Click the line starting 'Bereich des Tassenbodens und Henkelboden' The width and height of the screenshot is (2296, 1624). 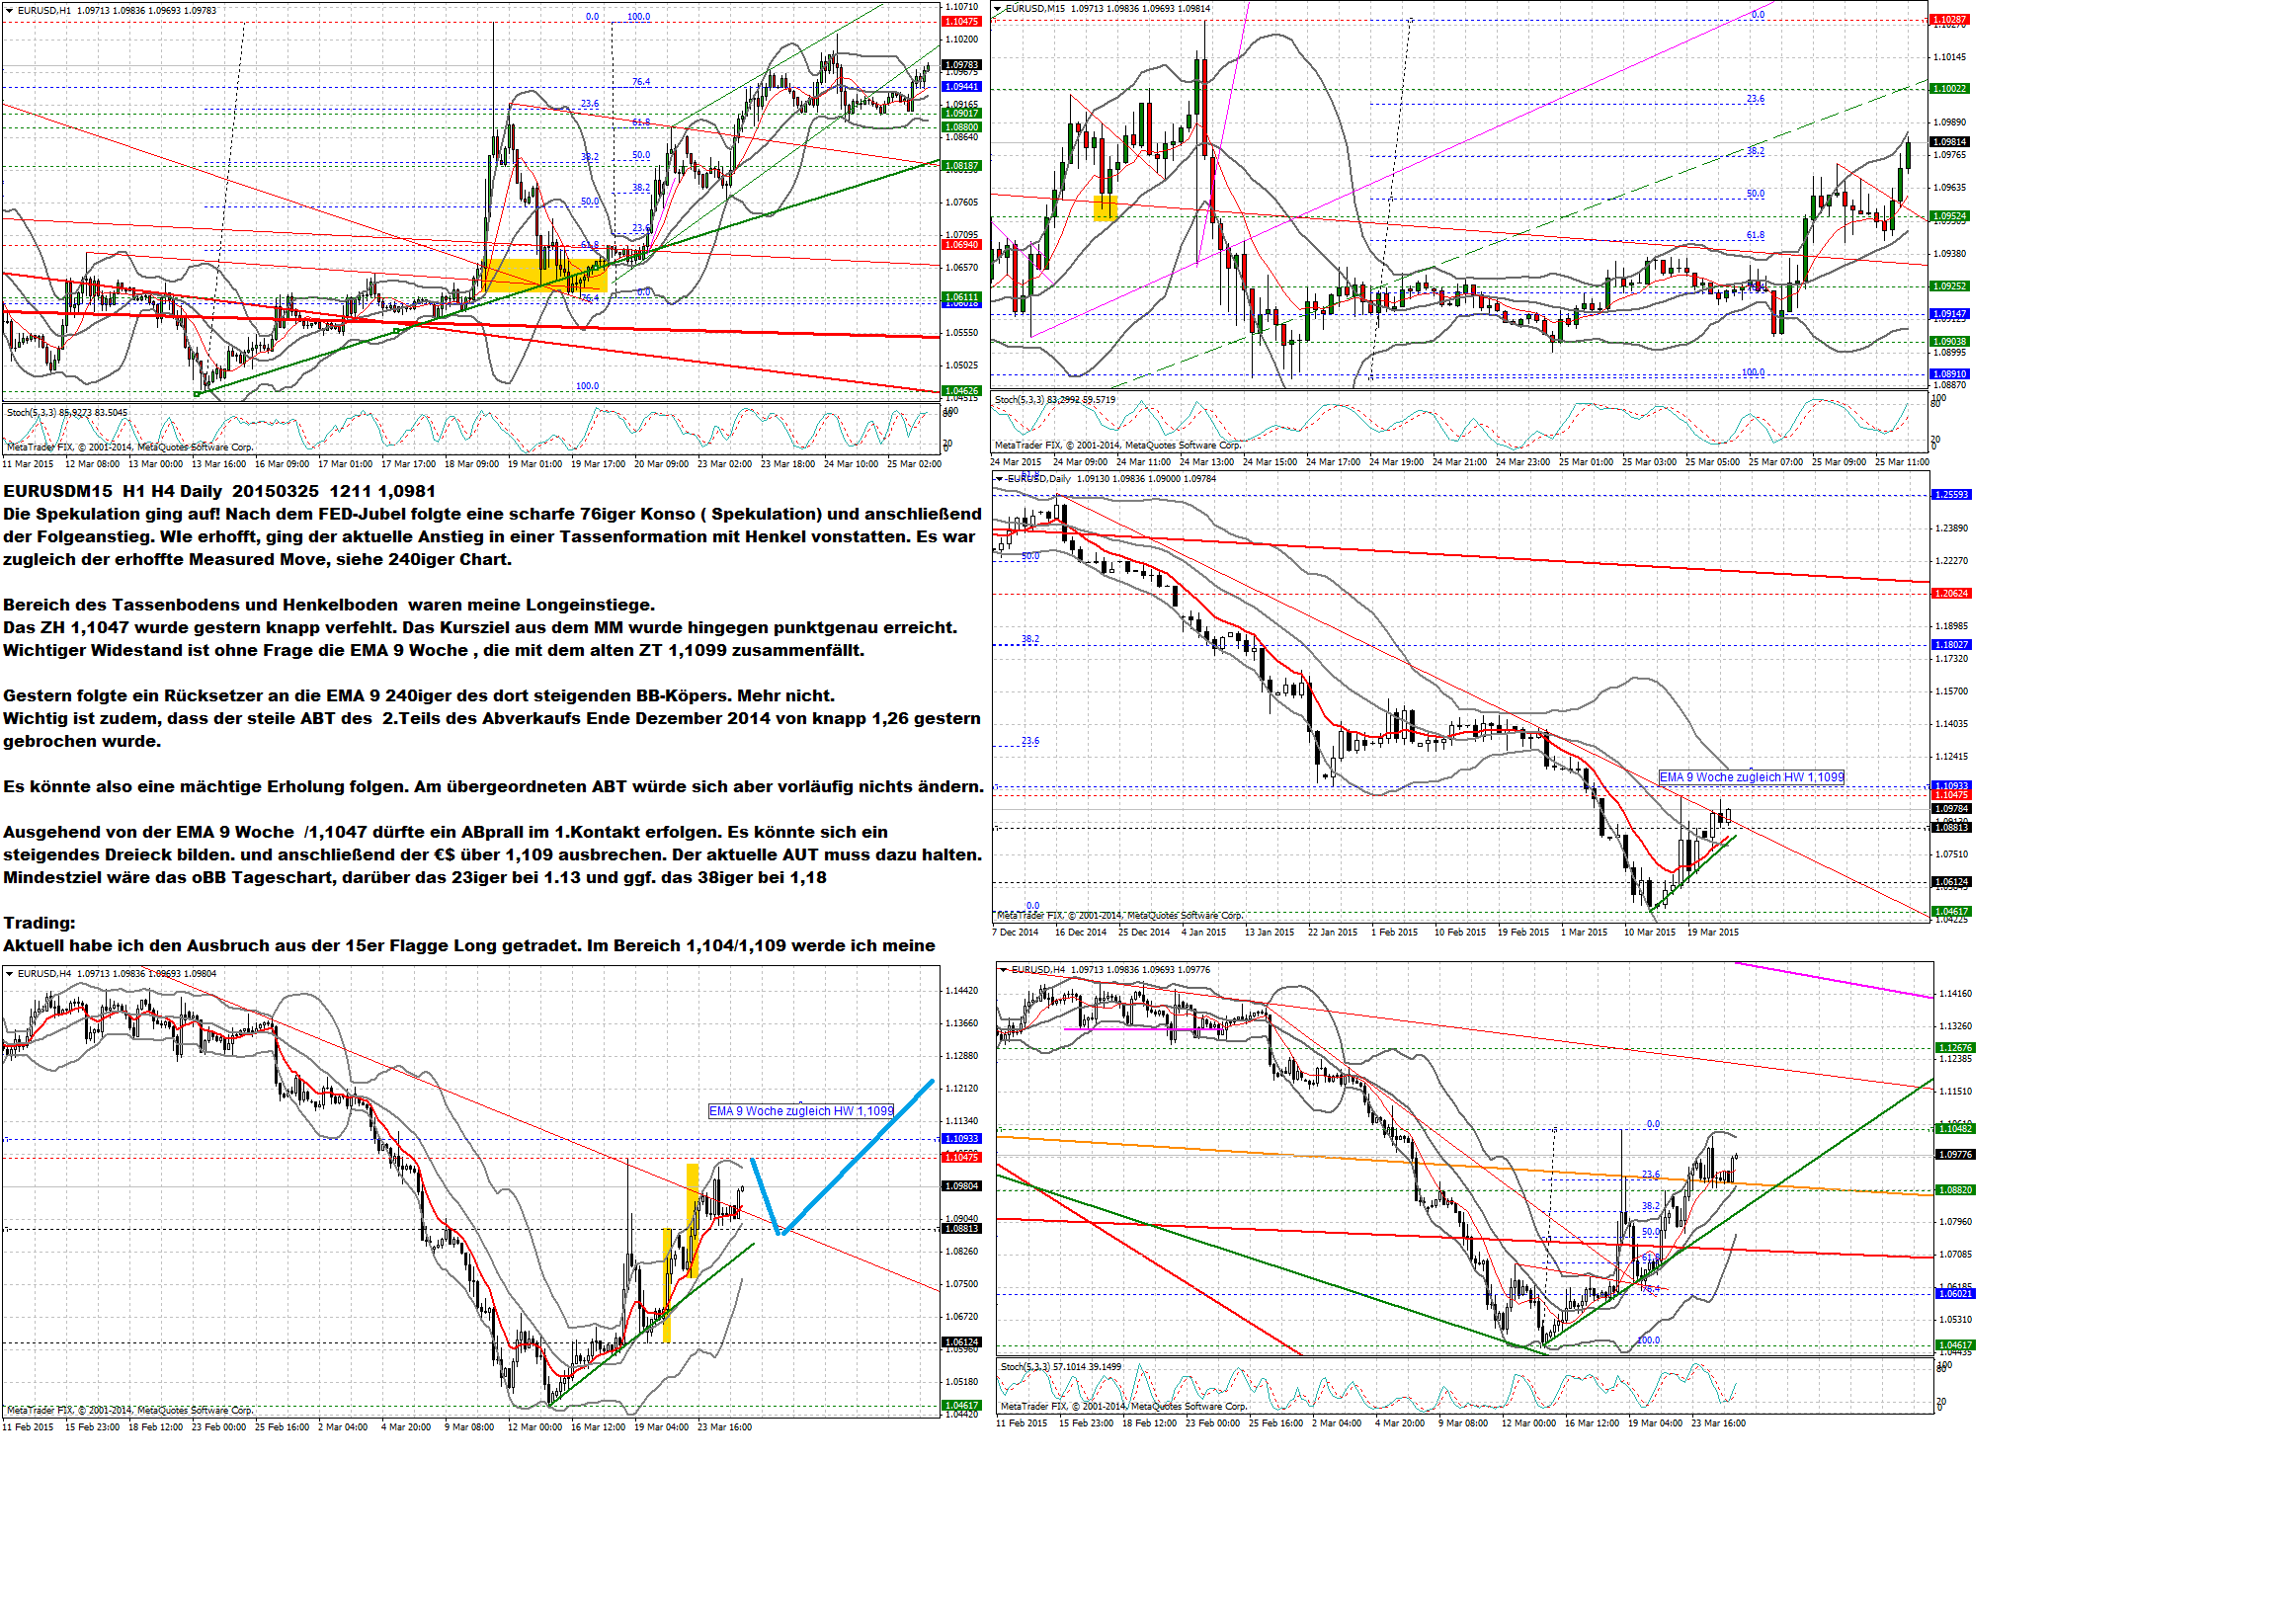329,605
